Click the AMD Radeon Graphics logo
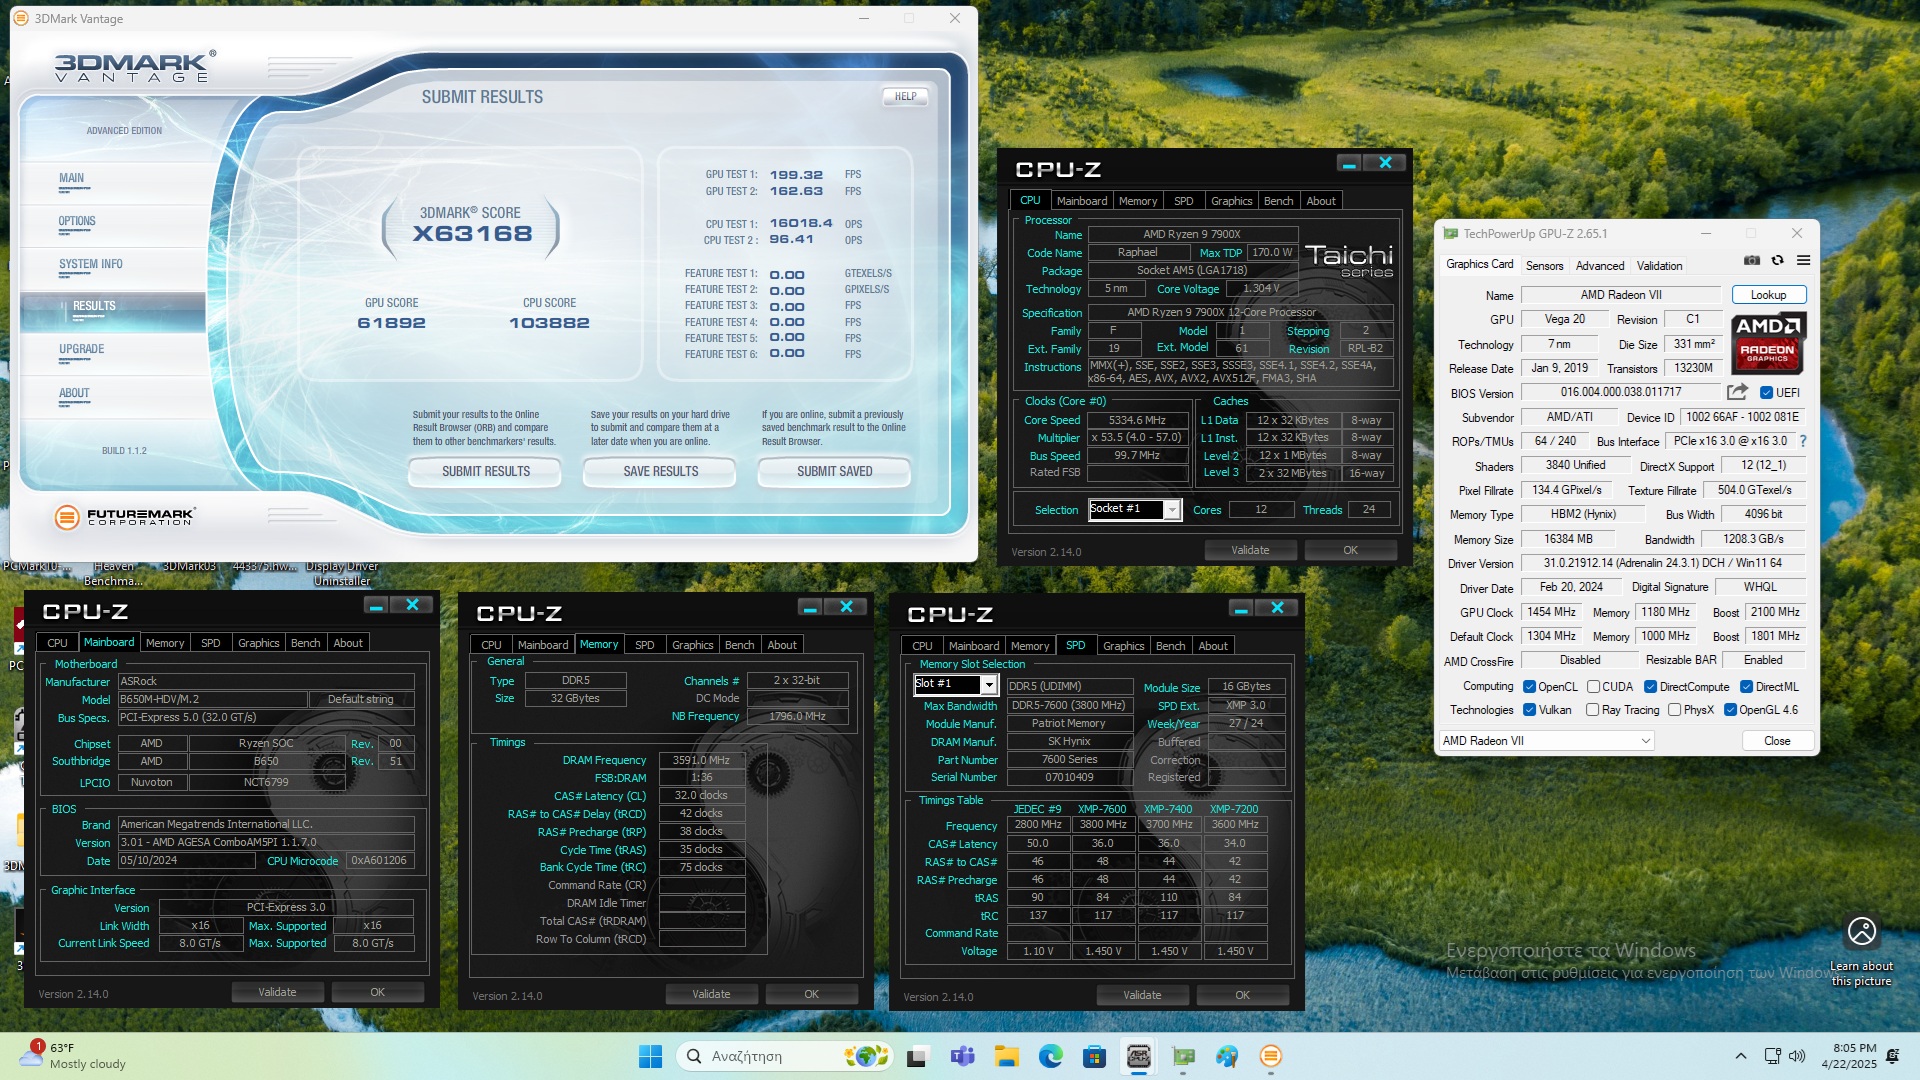 [1768, 343]
